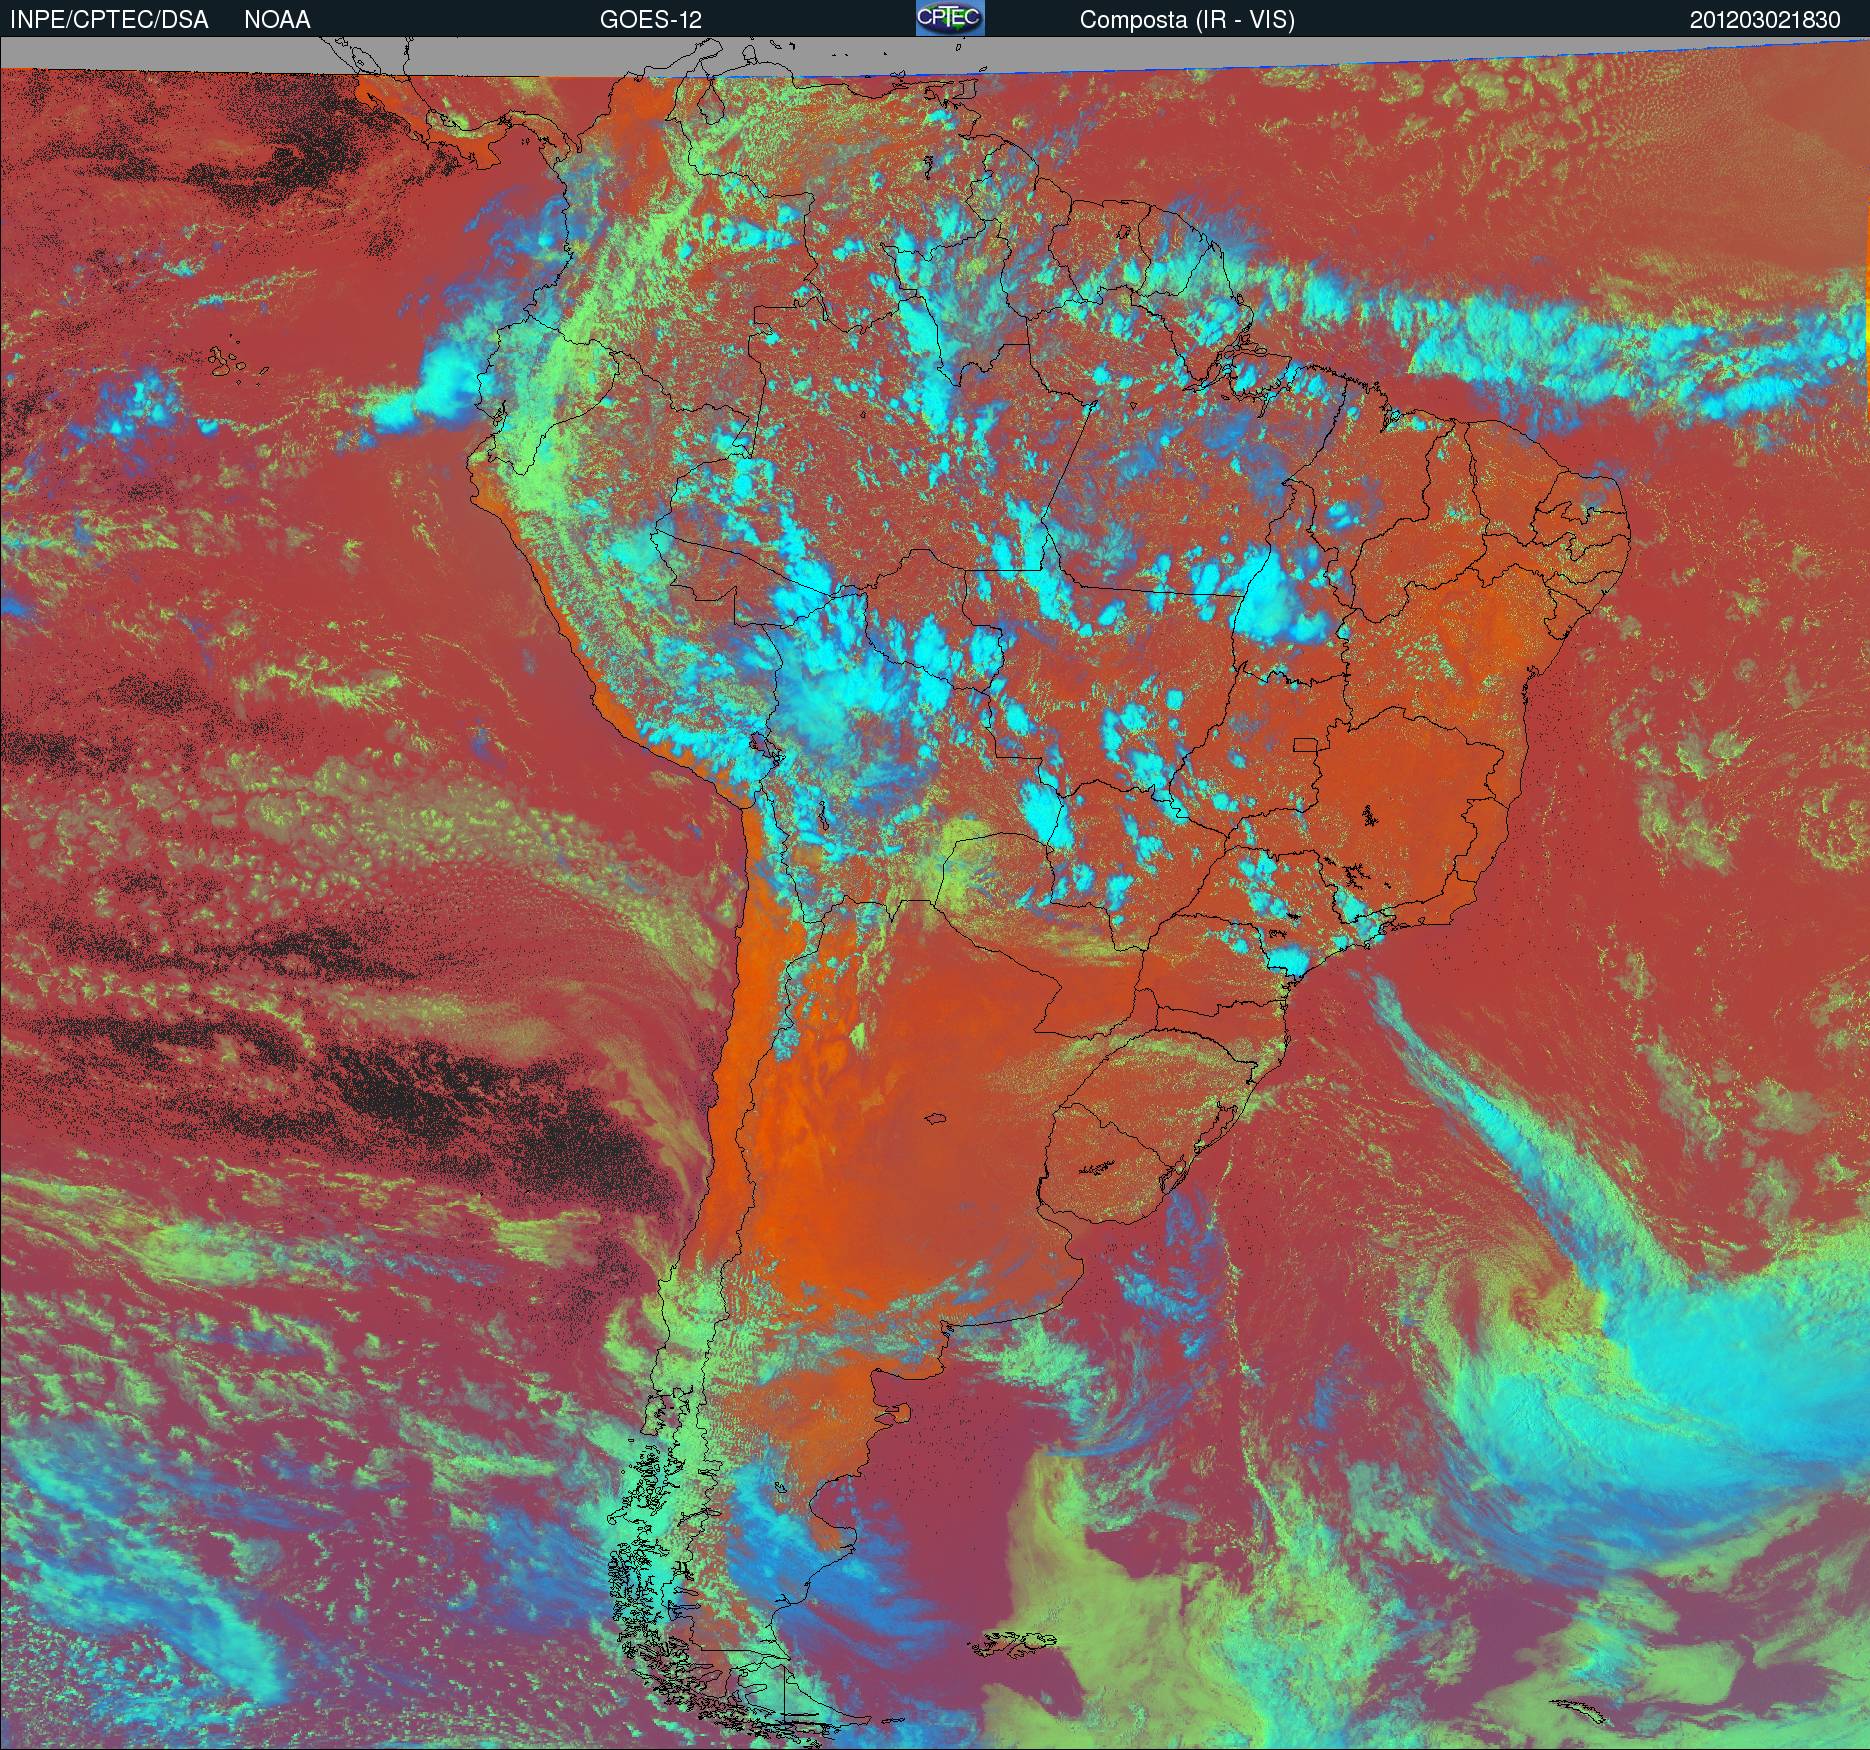The height and width of the screenshot is (1750, 1870).
Task: Click the Composta (IR - VIS) title
Action: 1187,20
